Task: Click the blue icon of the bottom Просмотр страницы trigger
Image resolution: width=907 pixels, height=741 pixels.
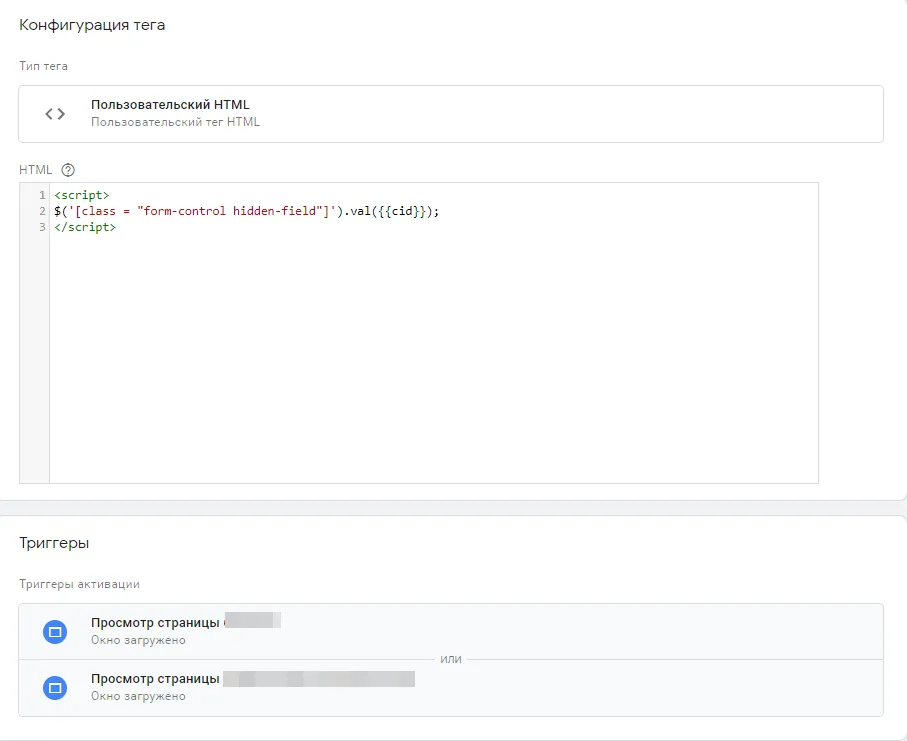Action: [56, 688]
